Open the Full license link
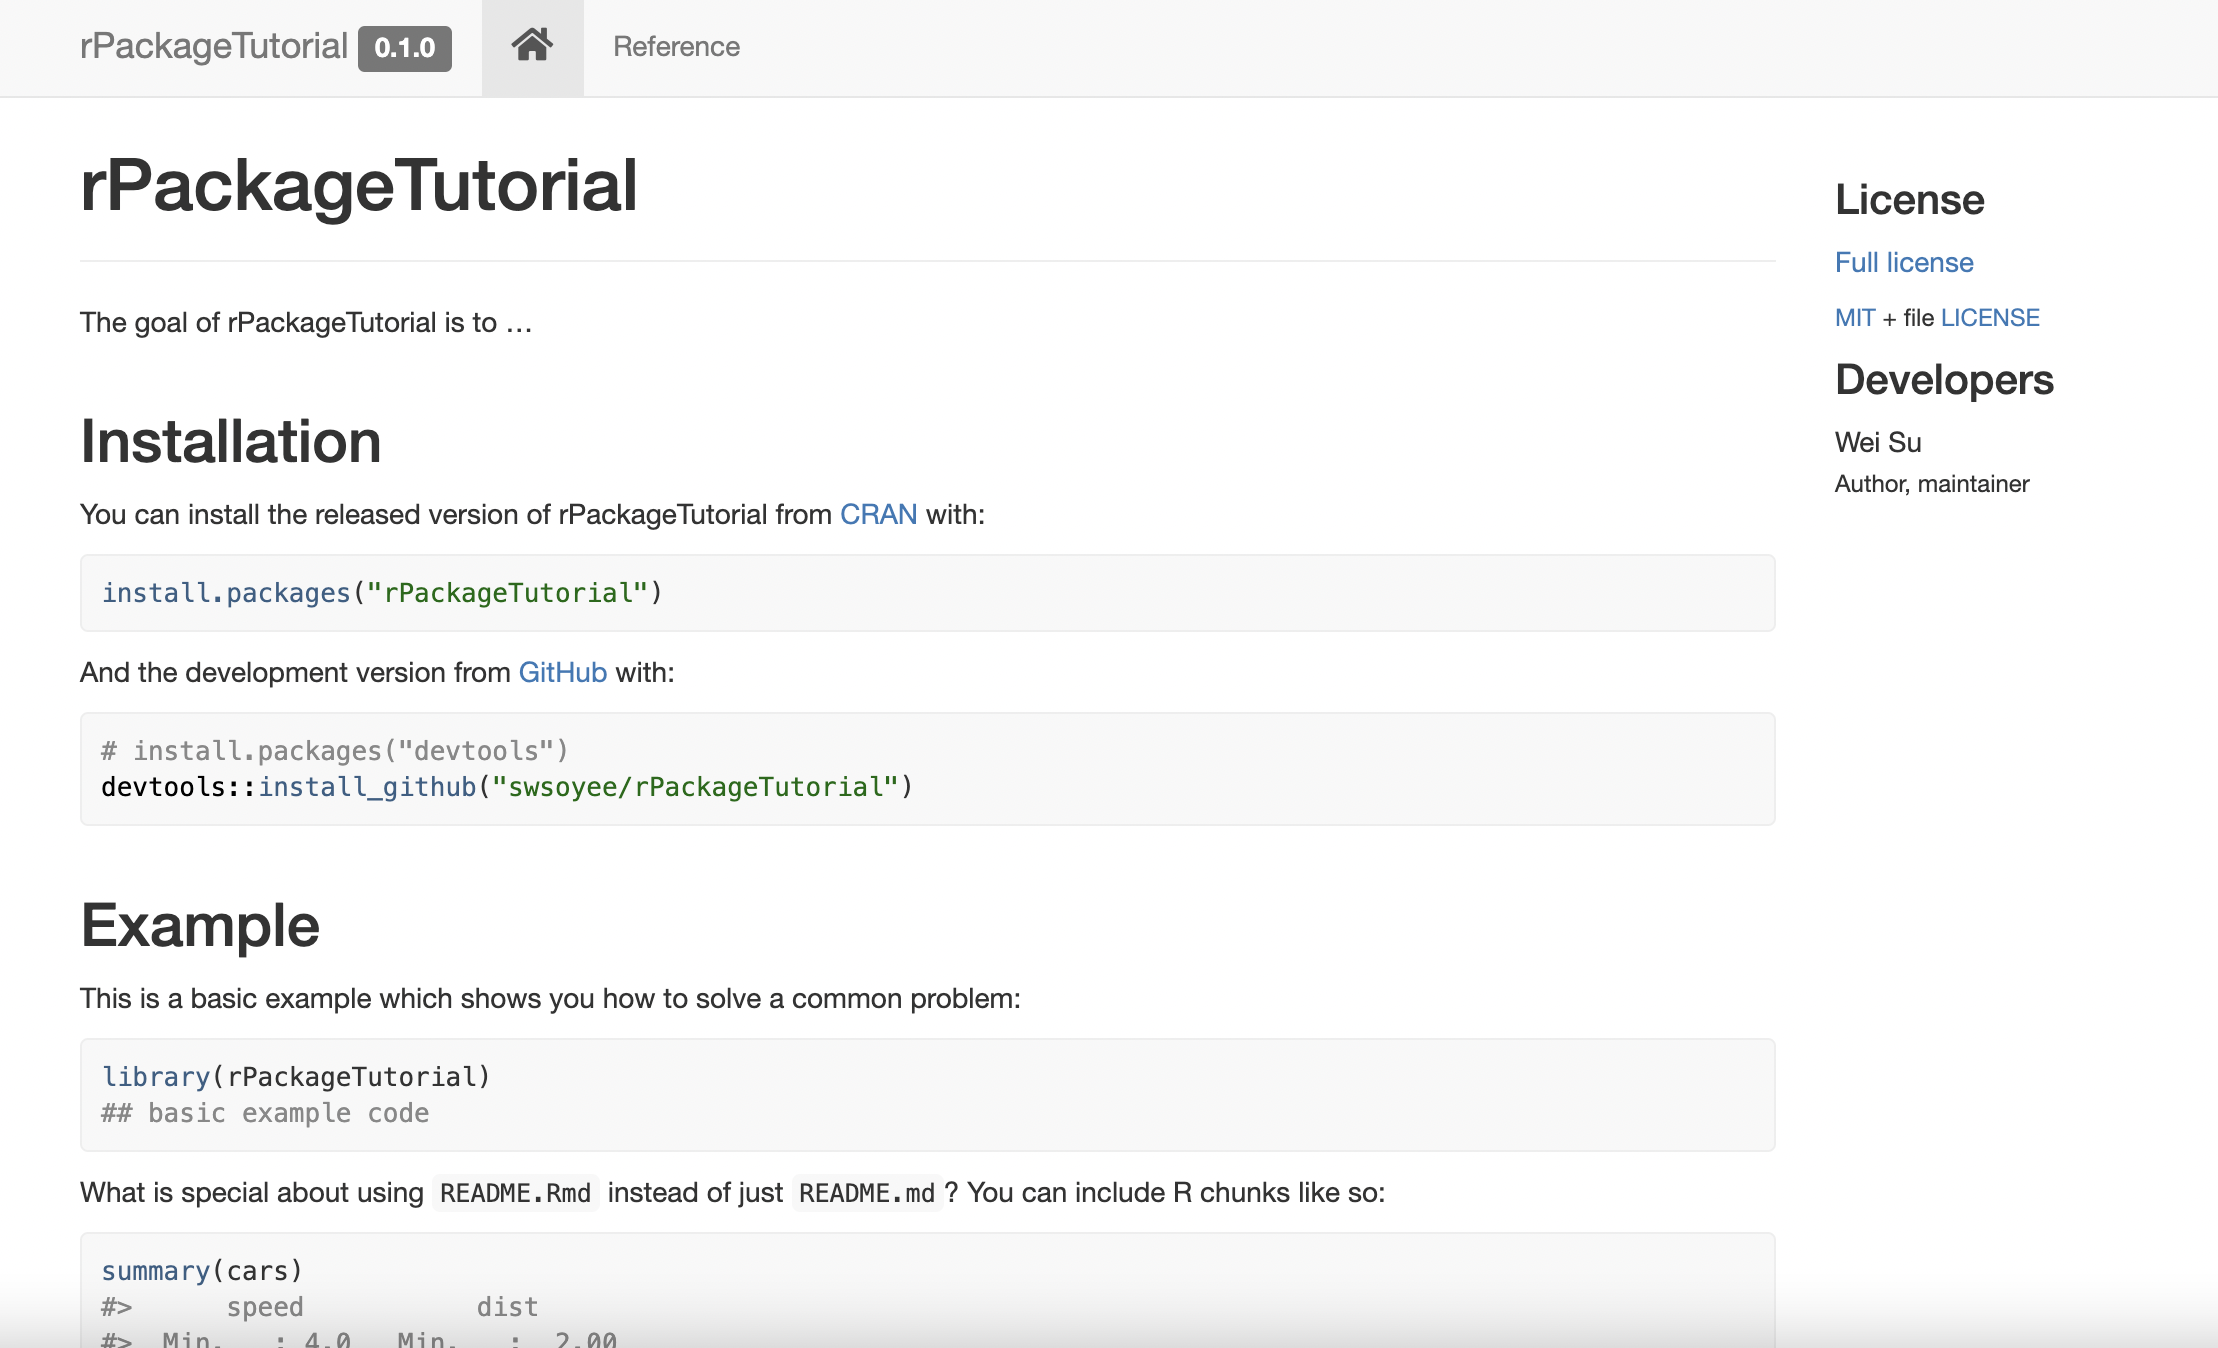 1904,262
